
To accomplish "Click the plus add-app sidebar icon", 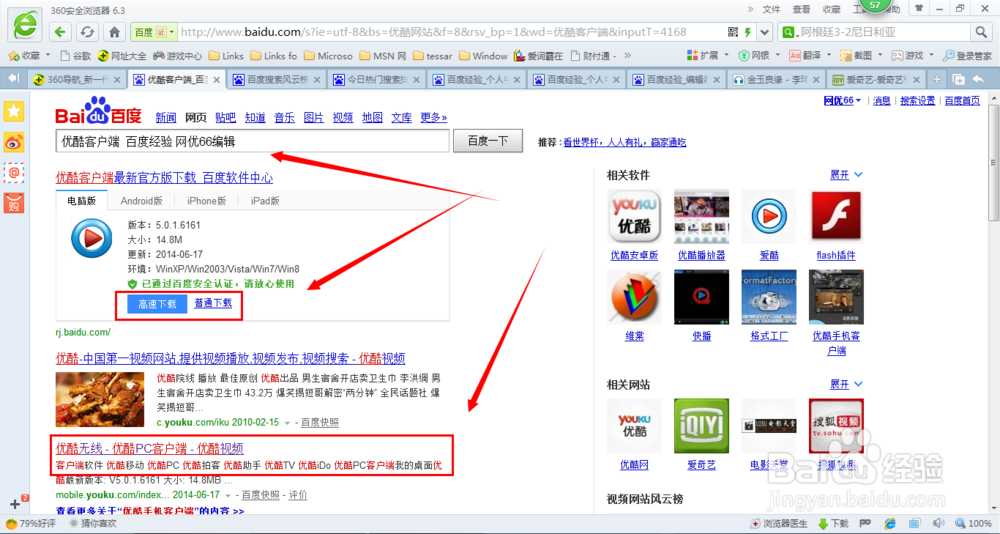I will 15,503.
